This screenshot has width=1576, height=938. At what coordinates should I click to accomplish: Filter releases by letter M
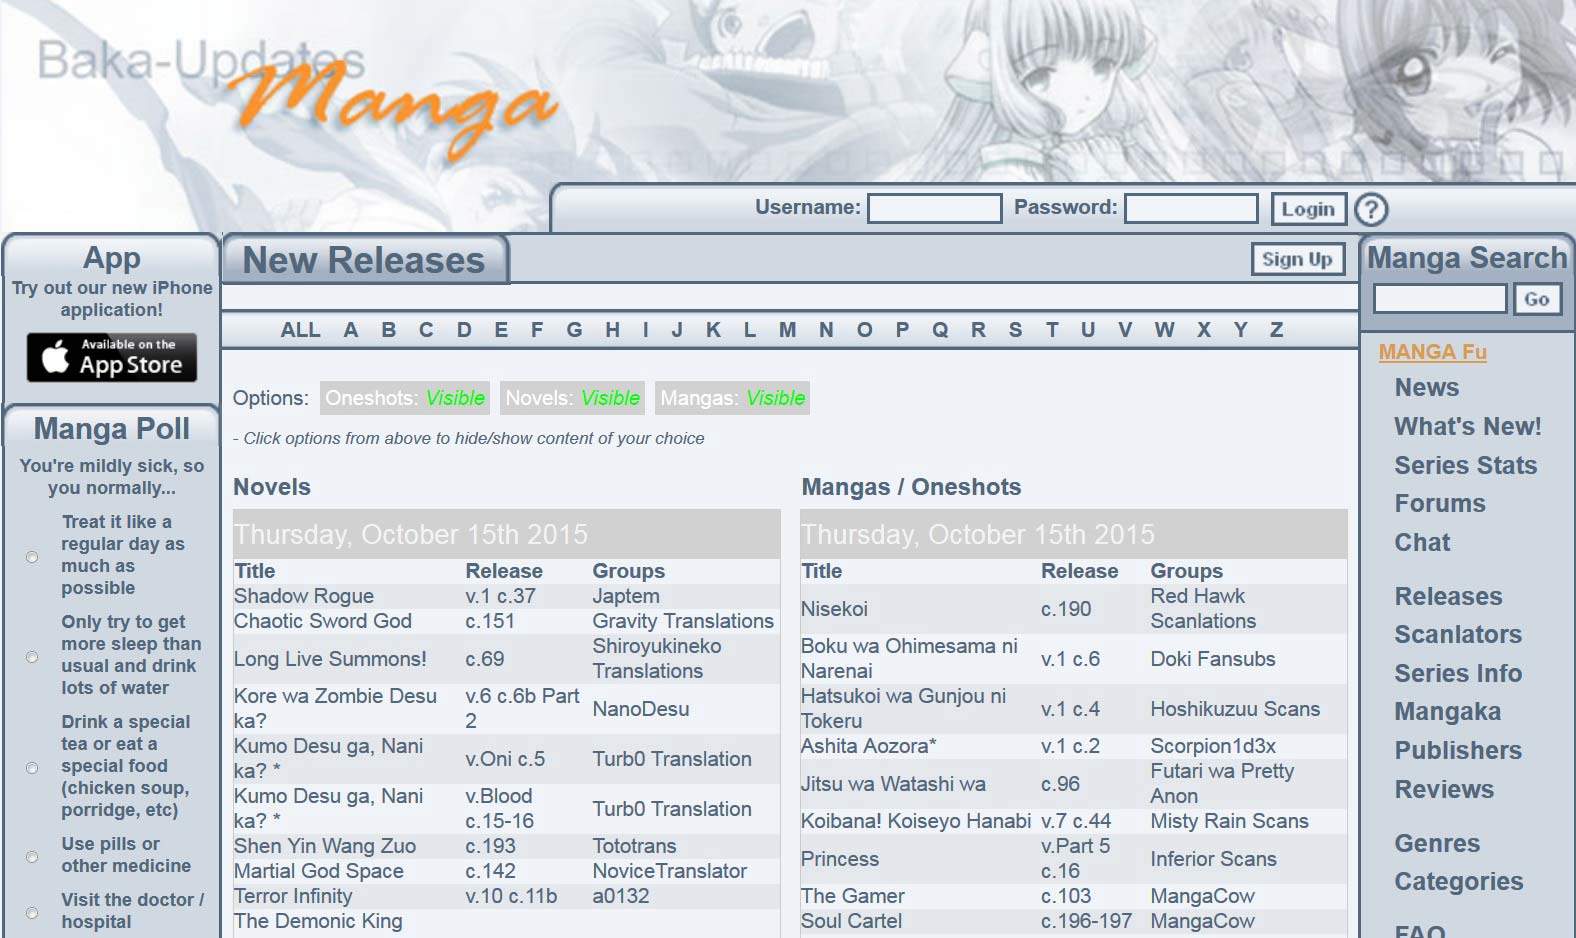click(787, 330)
